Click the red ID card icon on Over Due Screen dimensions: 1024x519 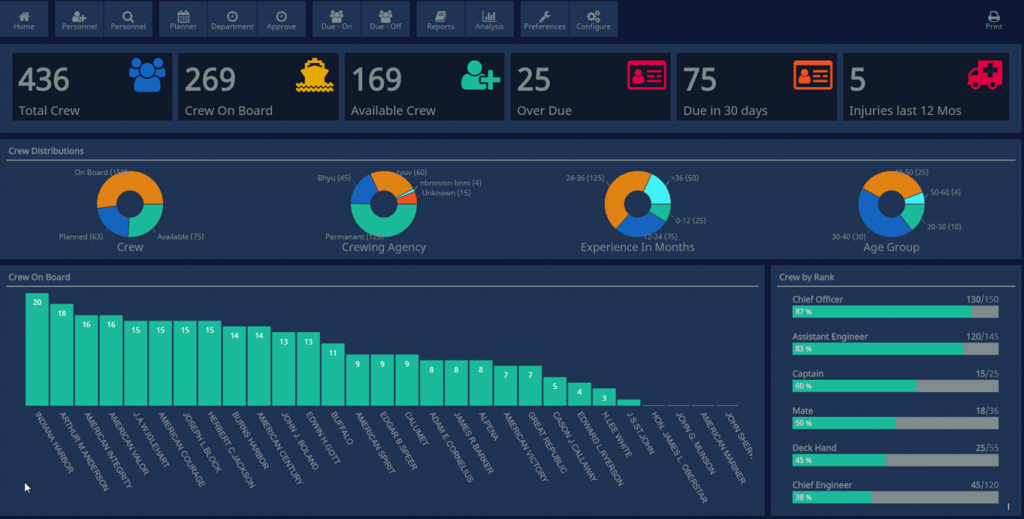[647, 75]
